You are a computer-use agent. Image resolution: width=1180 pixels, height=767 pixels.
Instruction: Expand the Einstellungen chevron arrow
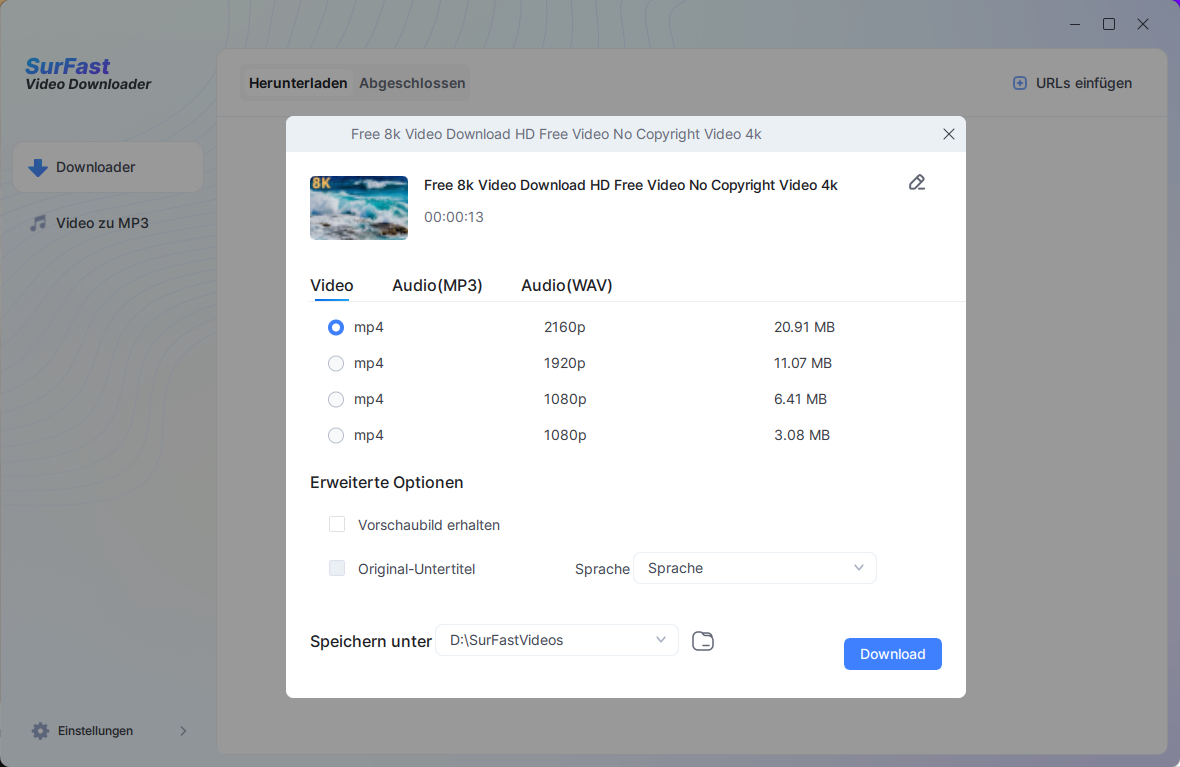[183, 731]
